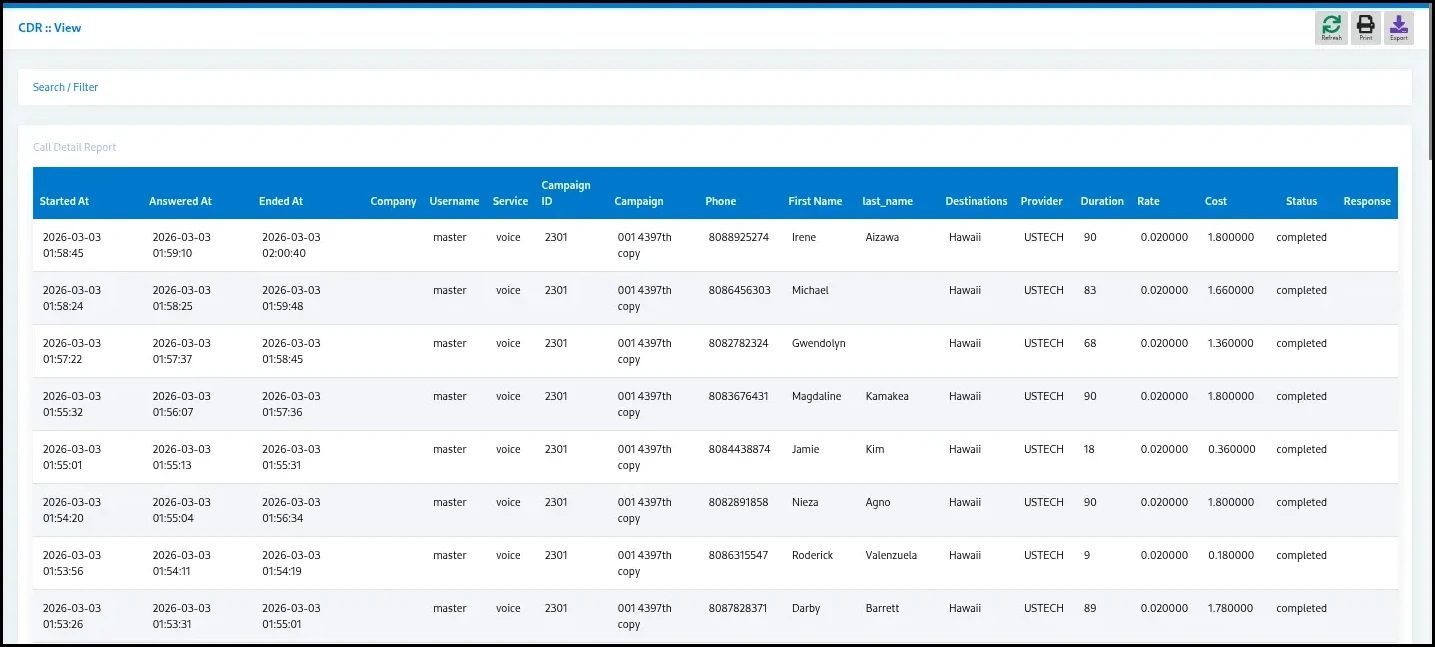
Task: Click the Print icon in the toolbar
Action: [x=1364, y=27]
